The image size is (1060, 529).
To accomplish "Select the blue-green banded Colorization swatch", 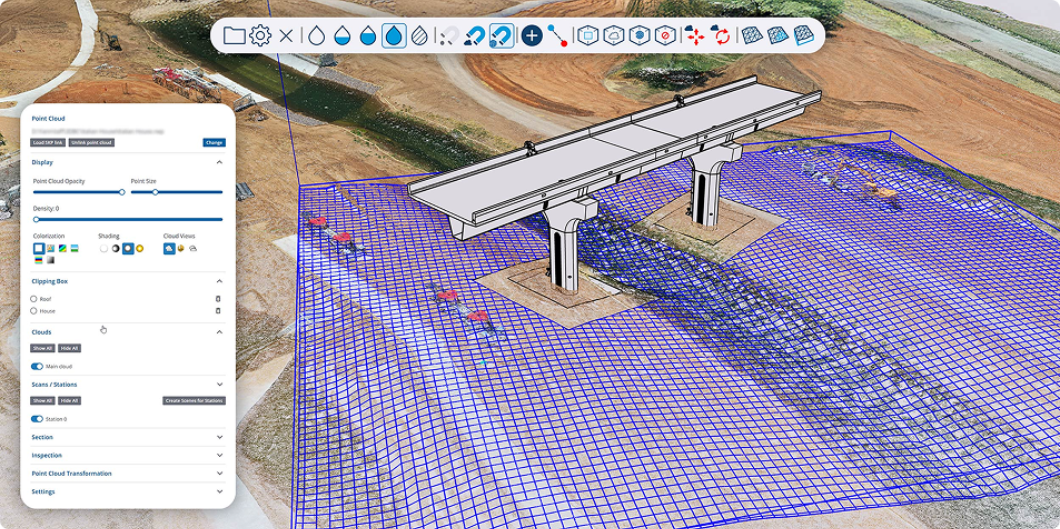I will click(74, 248).
